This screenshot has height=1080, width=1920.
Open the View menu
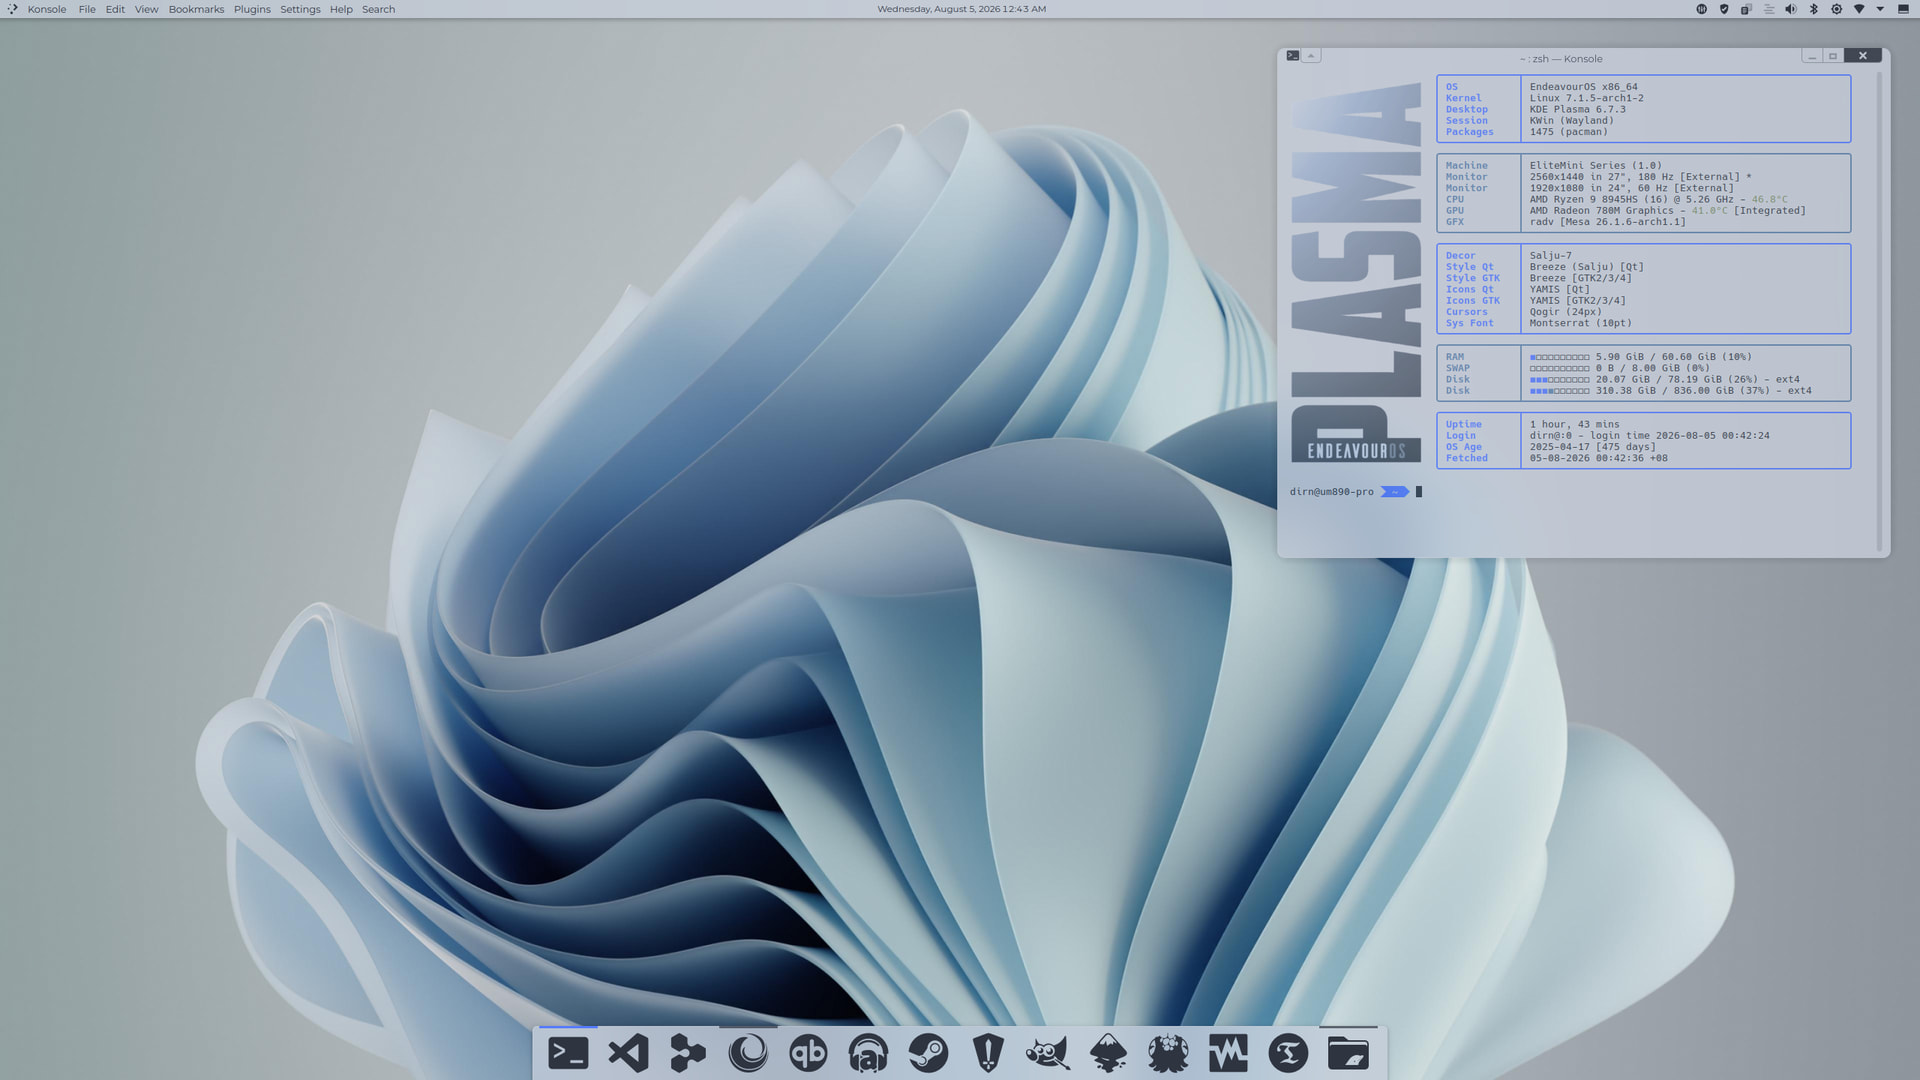pos(146,9)
